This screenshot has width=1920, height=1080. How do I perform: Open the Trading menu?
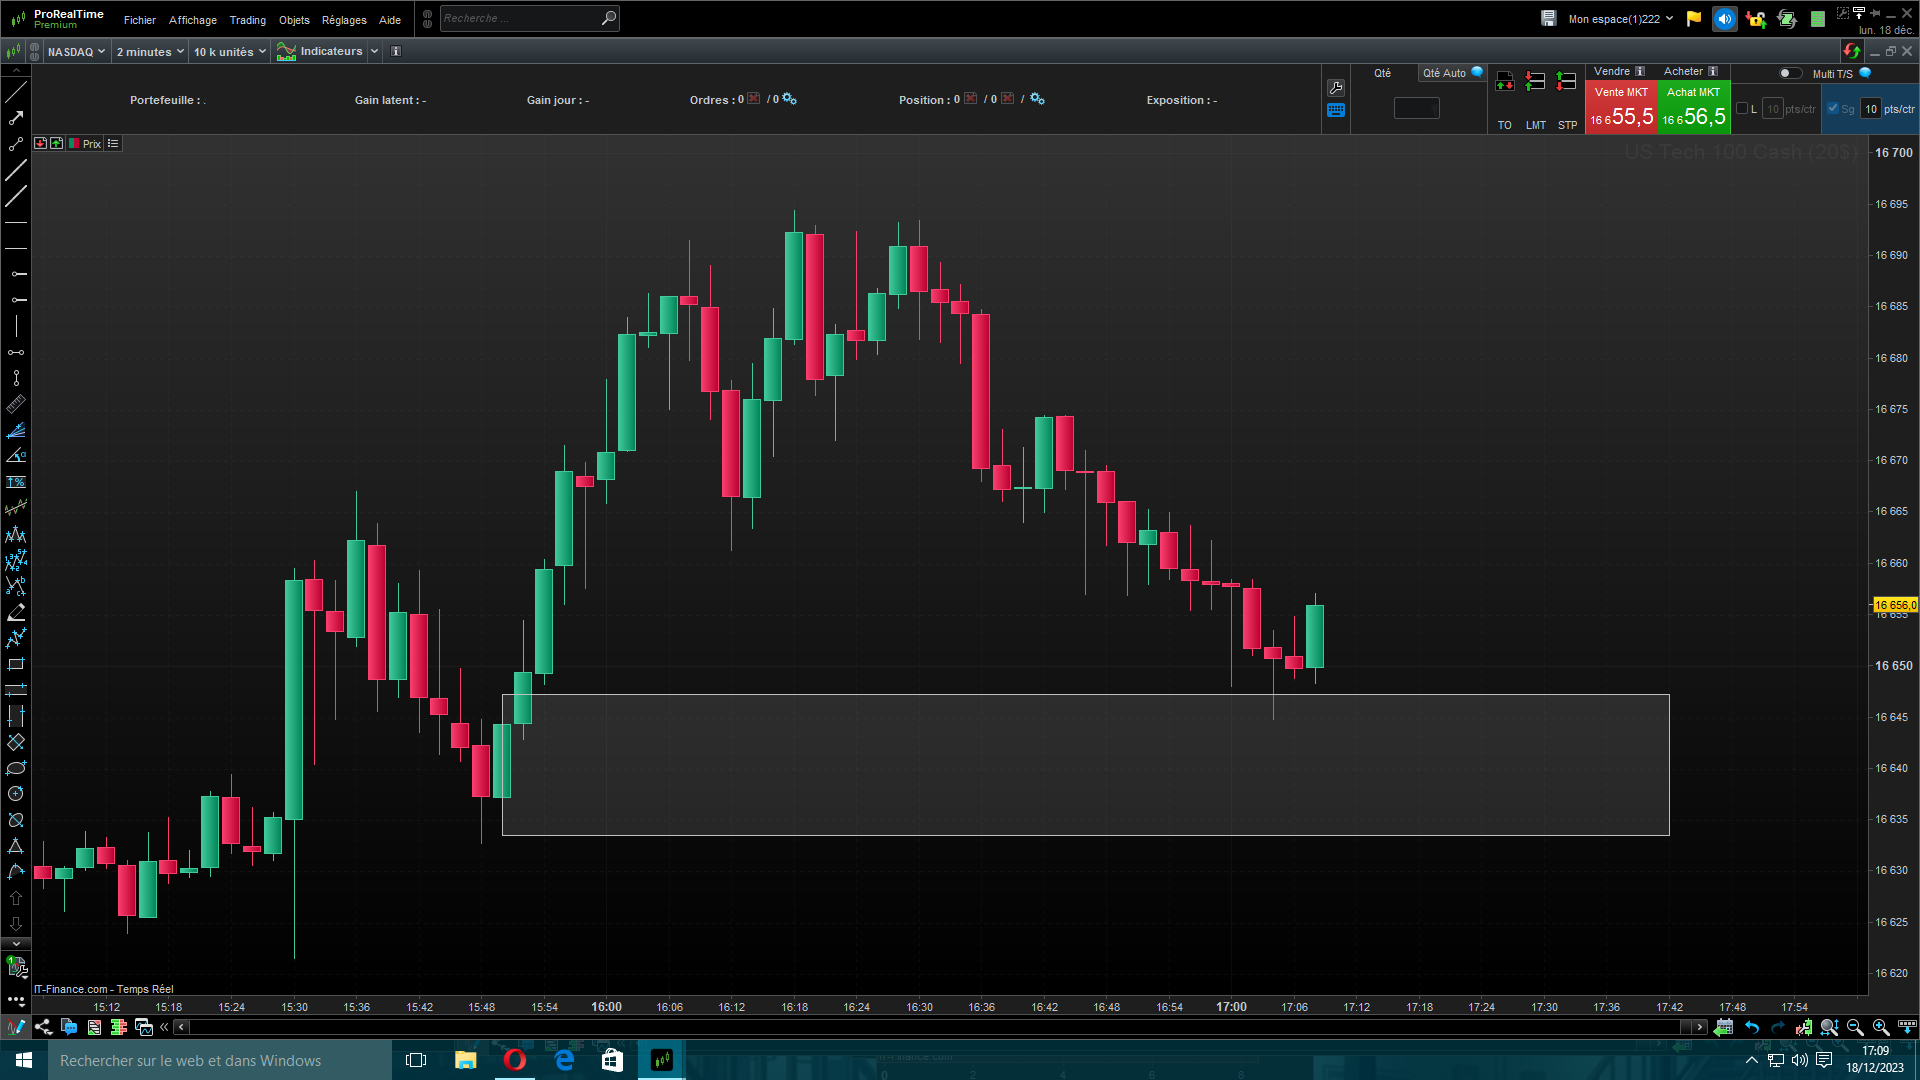pos(247,20)
